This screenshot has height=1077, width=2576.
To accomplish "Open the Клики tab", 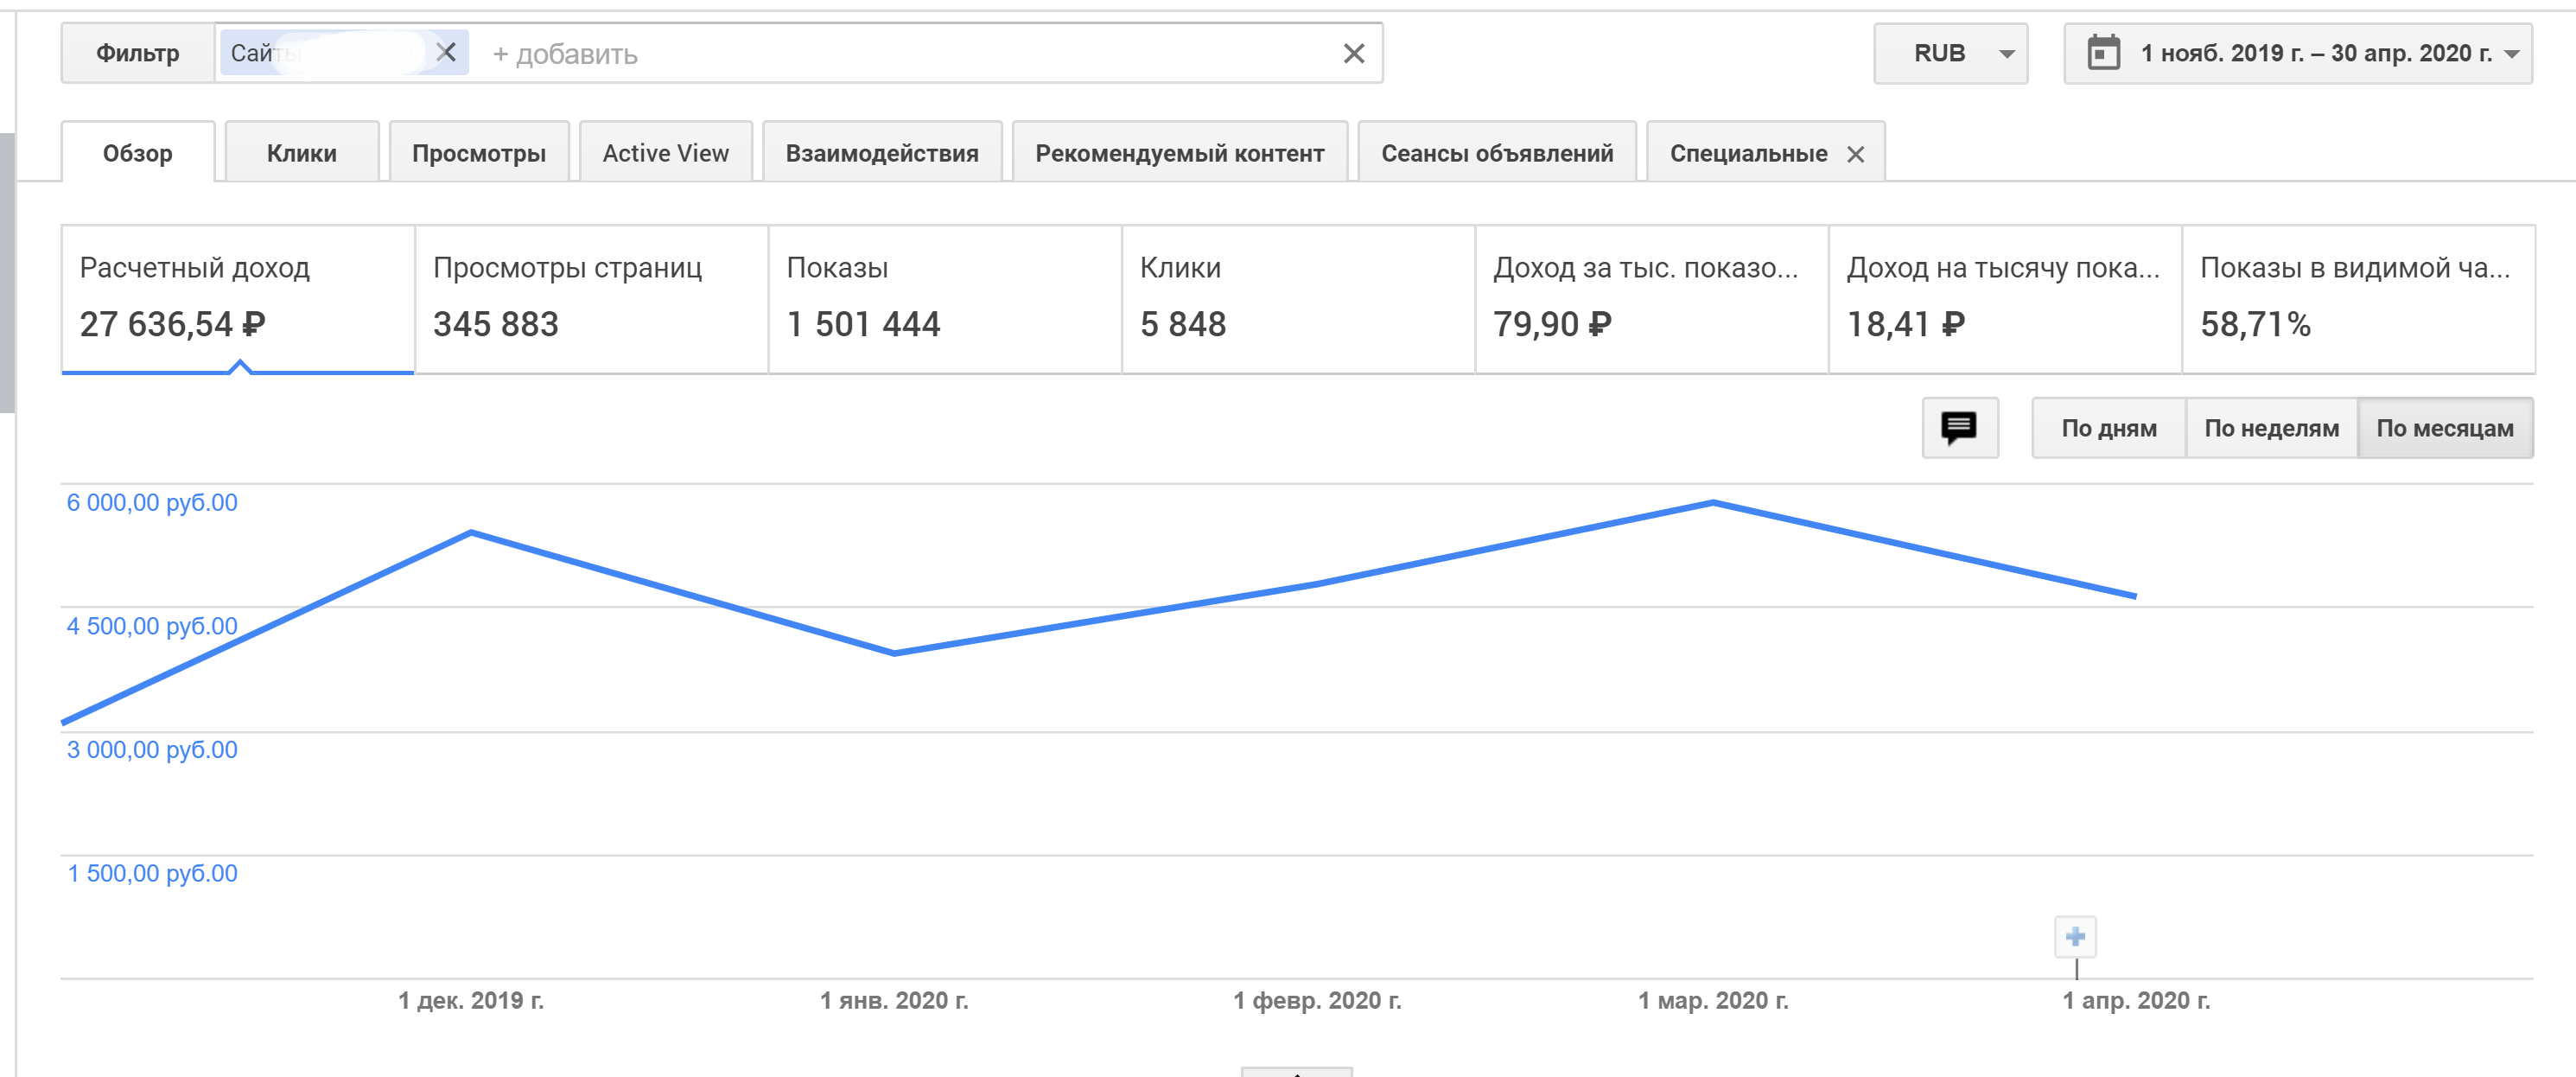I will pos(301,154).
